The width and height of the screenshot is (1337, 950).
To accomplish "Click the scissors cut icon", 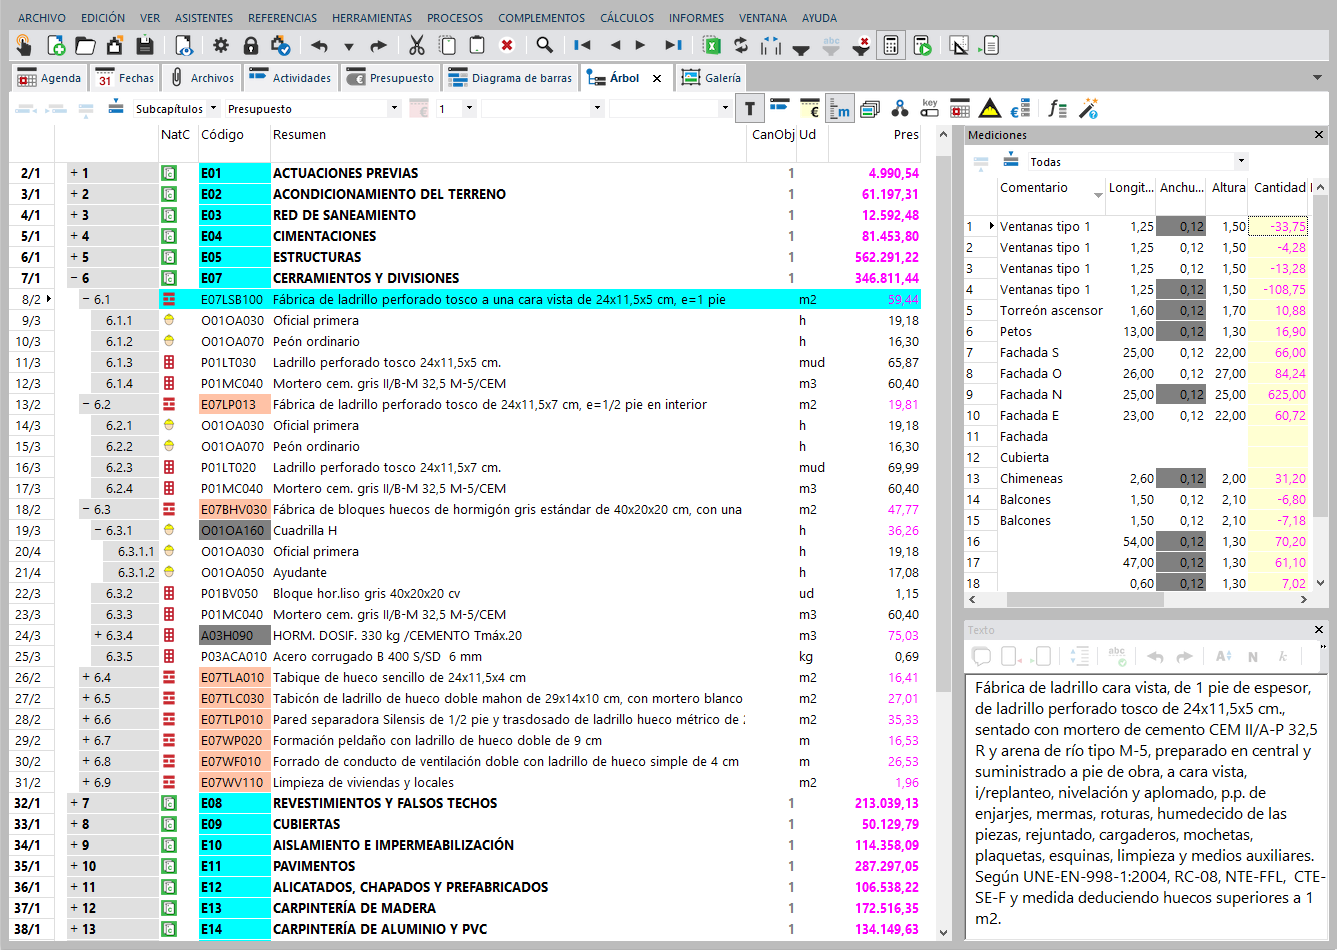I will click(x=417, y=45).
